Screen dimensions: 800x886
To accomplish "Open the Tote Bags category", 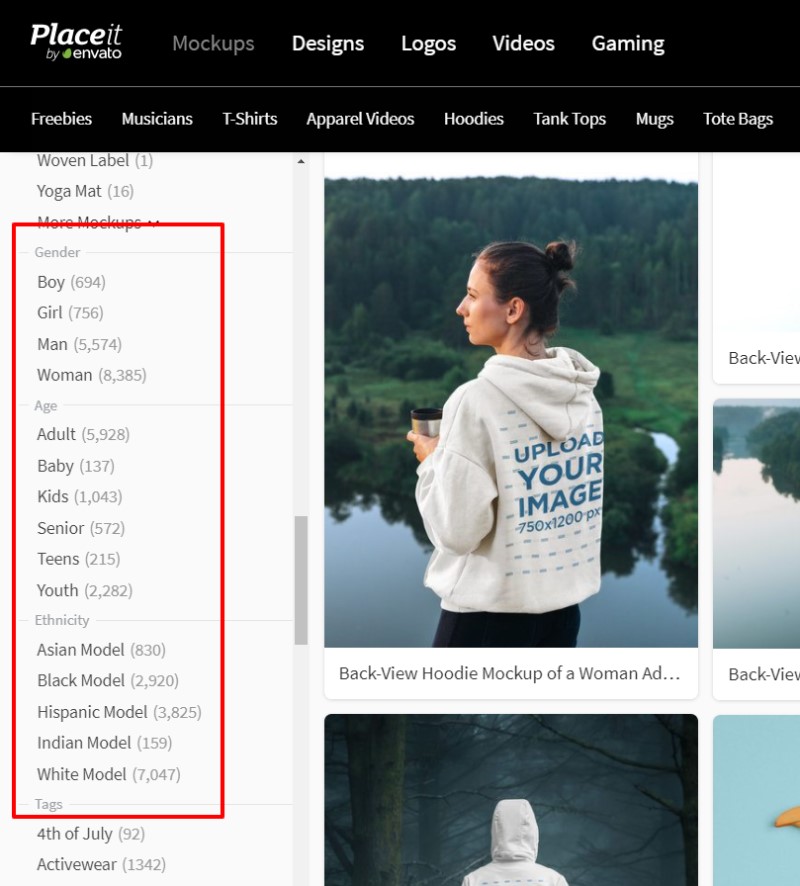I will (738, 119).
